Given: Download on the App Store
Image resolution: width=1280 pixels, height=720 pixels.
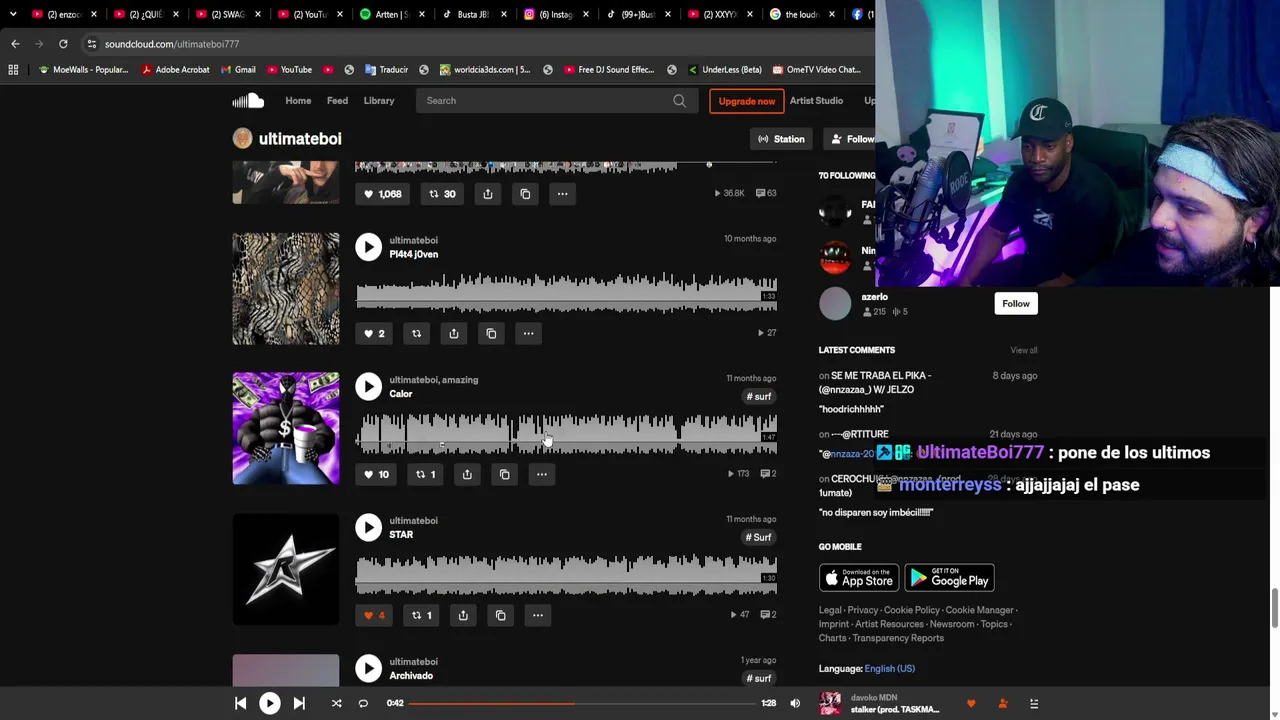Looking at the screenshot, I should (859, 578).
